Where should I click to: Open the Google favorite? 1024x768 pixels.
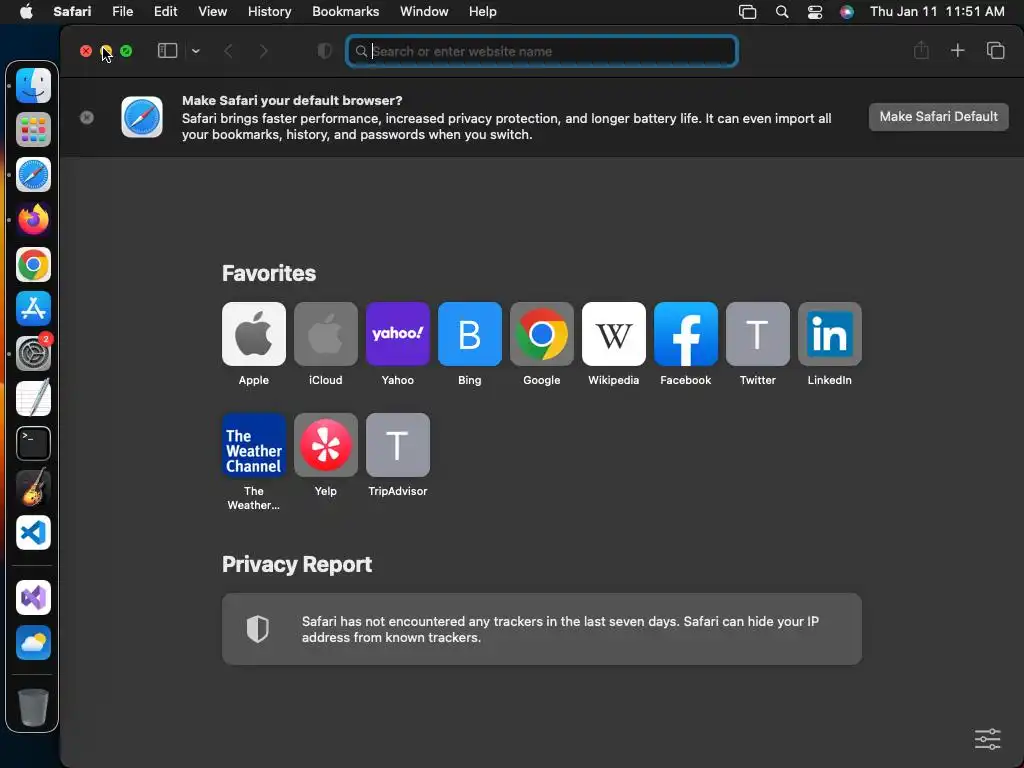click(x=542, y=334)
